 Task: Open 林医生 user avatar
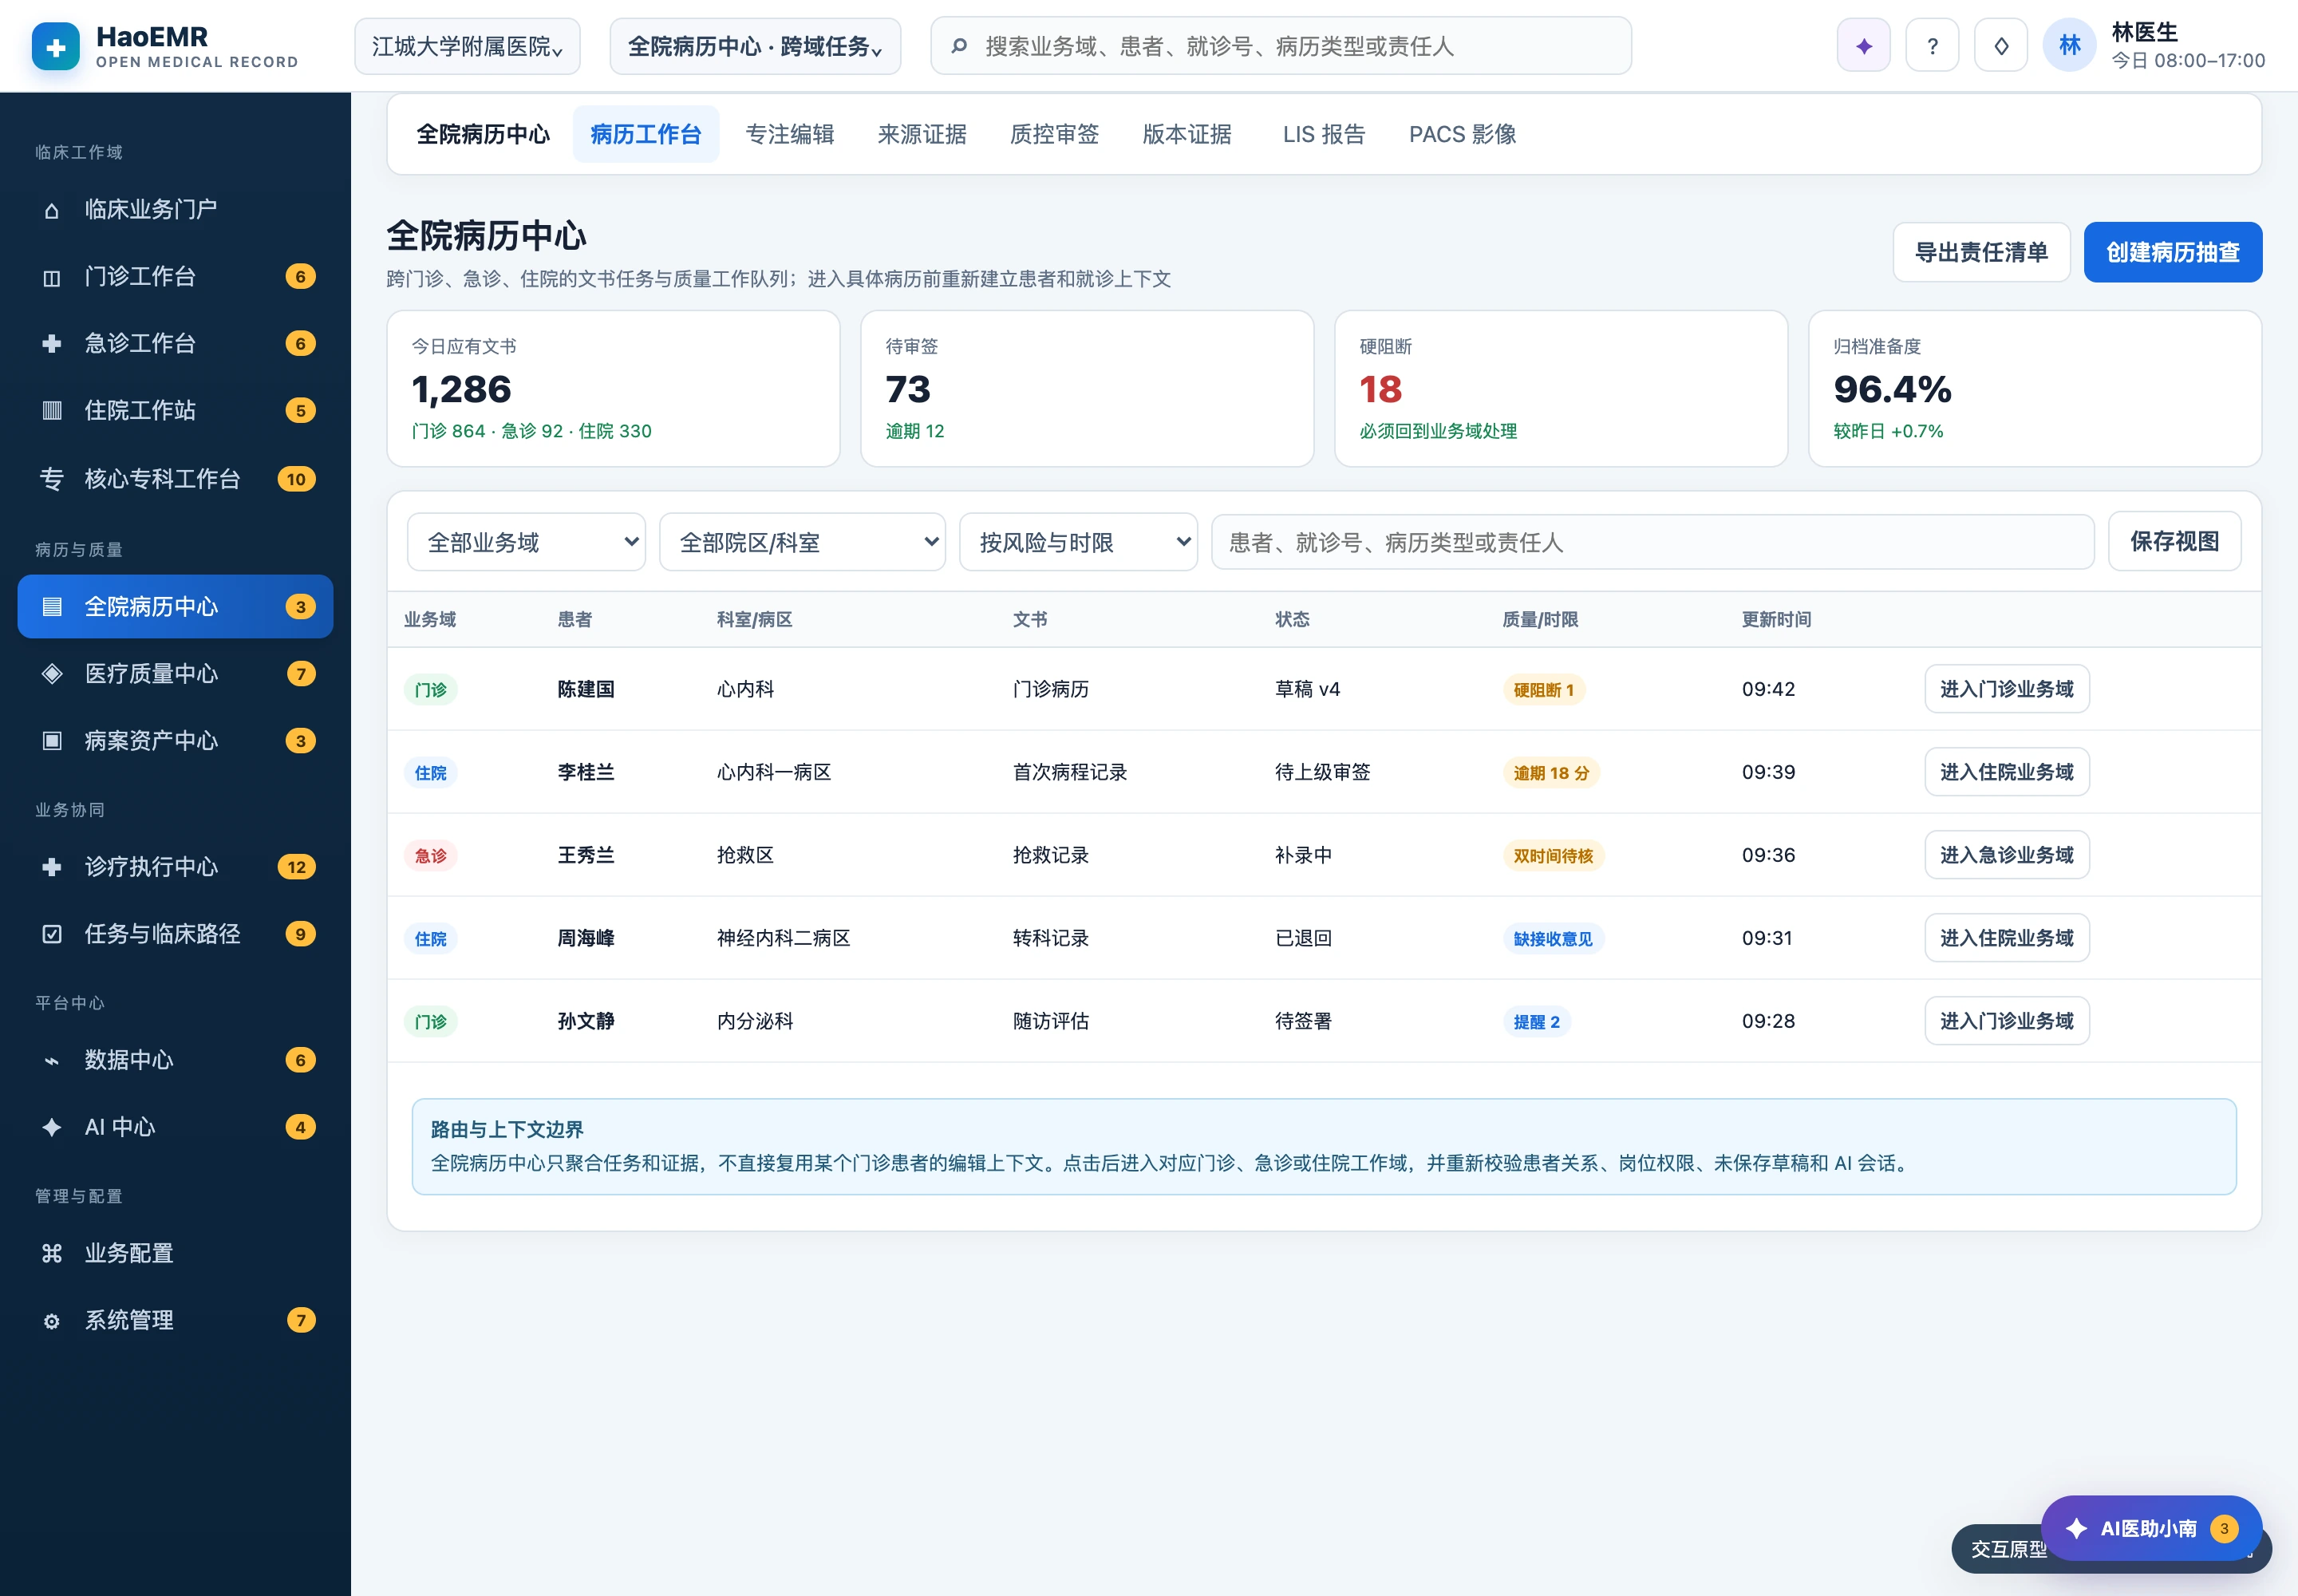[x=2069, y=46]
